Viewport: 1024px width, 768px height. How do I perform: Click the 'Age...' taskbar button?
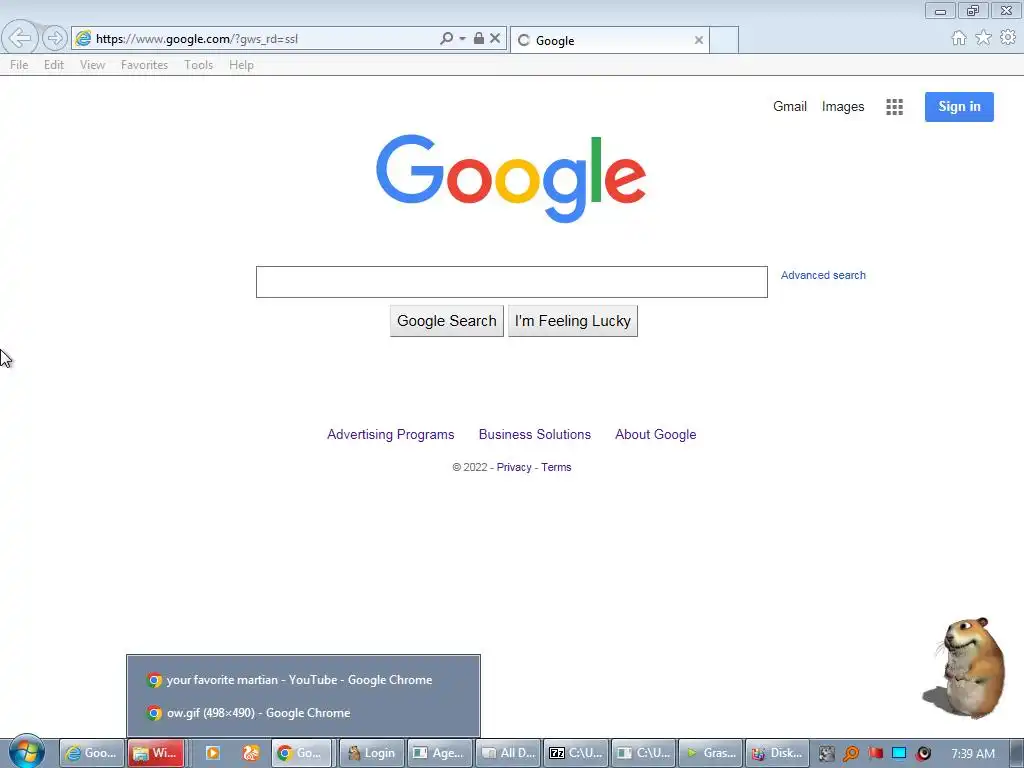tap(440, 753)
